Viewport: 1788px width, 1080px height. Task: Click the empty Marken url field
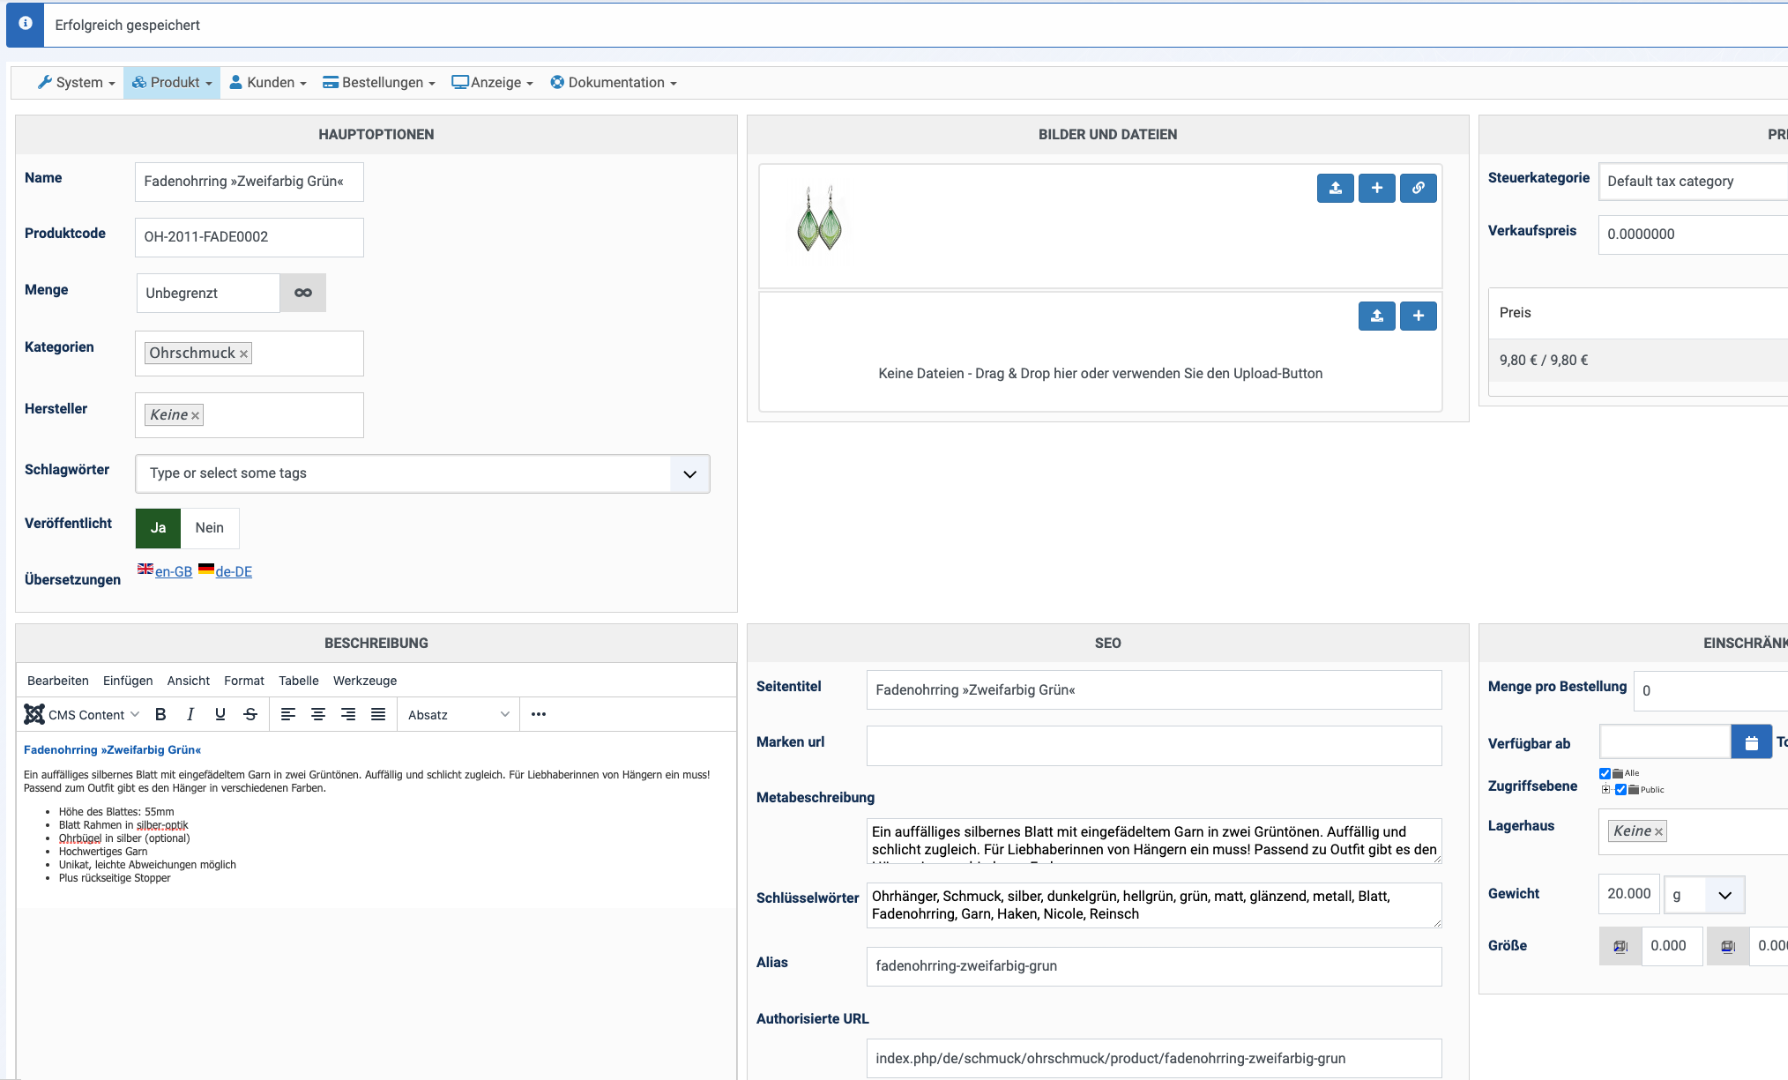click(x=1154, y=746)
